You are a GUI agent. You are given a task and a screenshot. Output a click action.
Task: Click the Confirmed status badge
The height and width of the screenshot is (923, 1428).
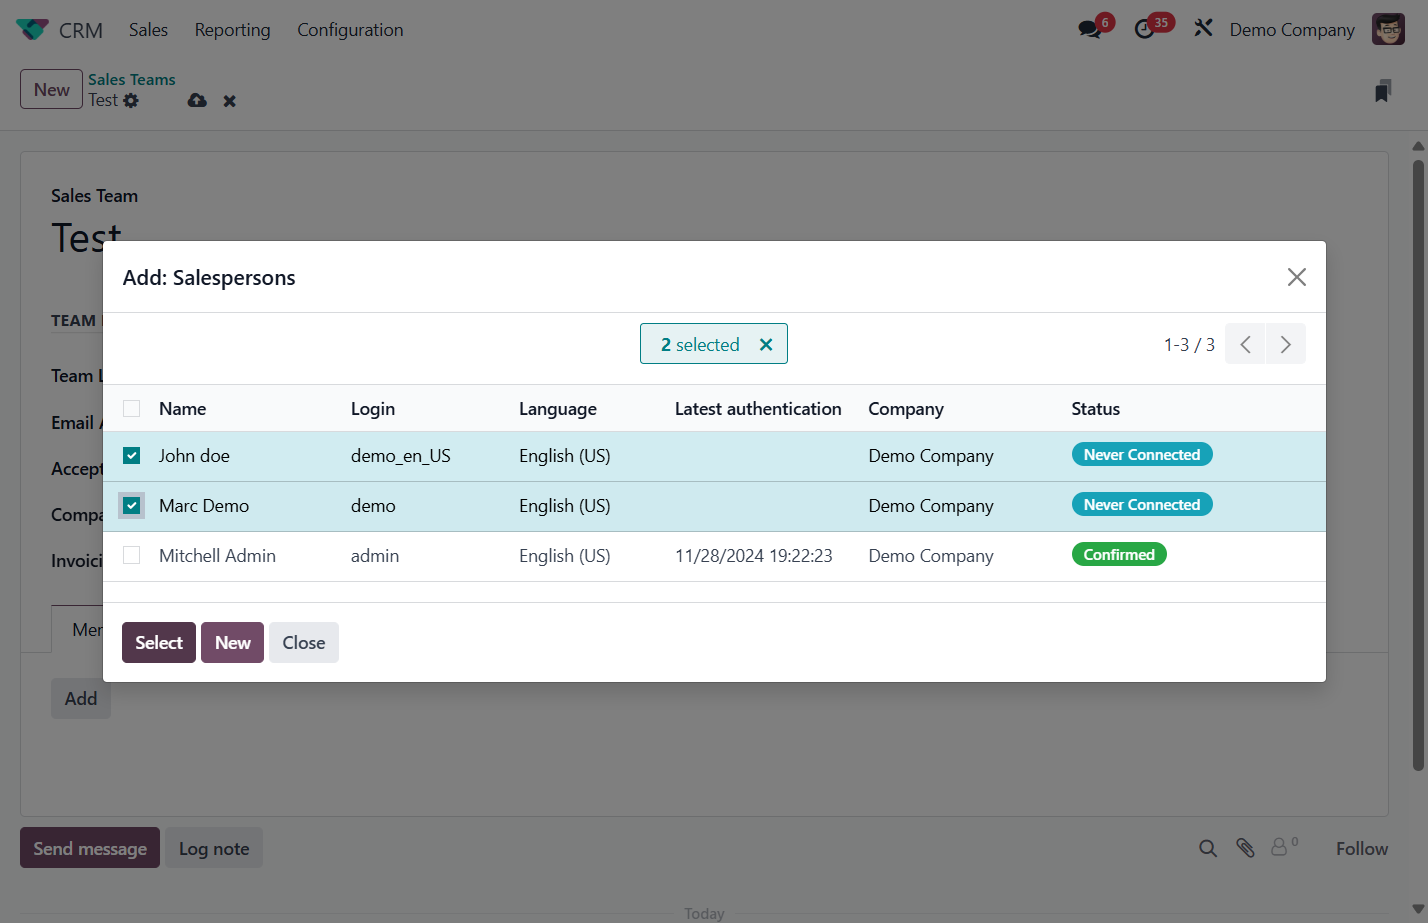1119,554
